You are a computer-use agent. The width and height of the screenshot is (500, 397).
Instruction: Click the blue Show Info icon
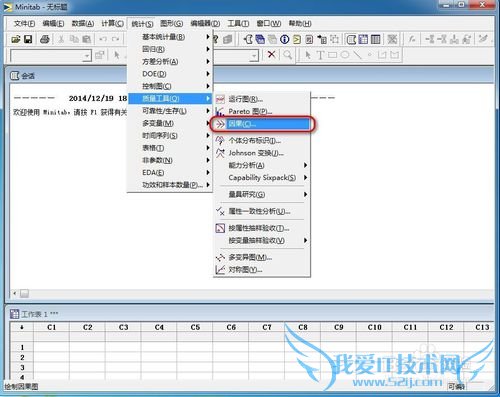[284, 39]
